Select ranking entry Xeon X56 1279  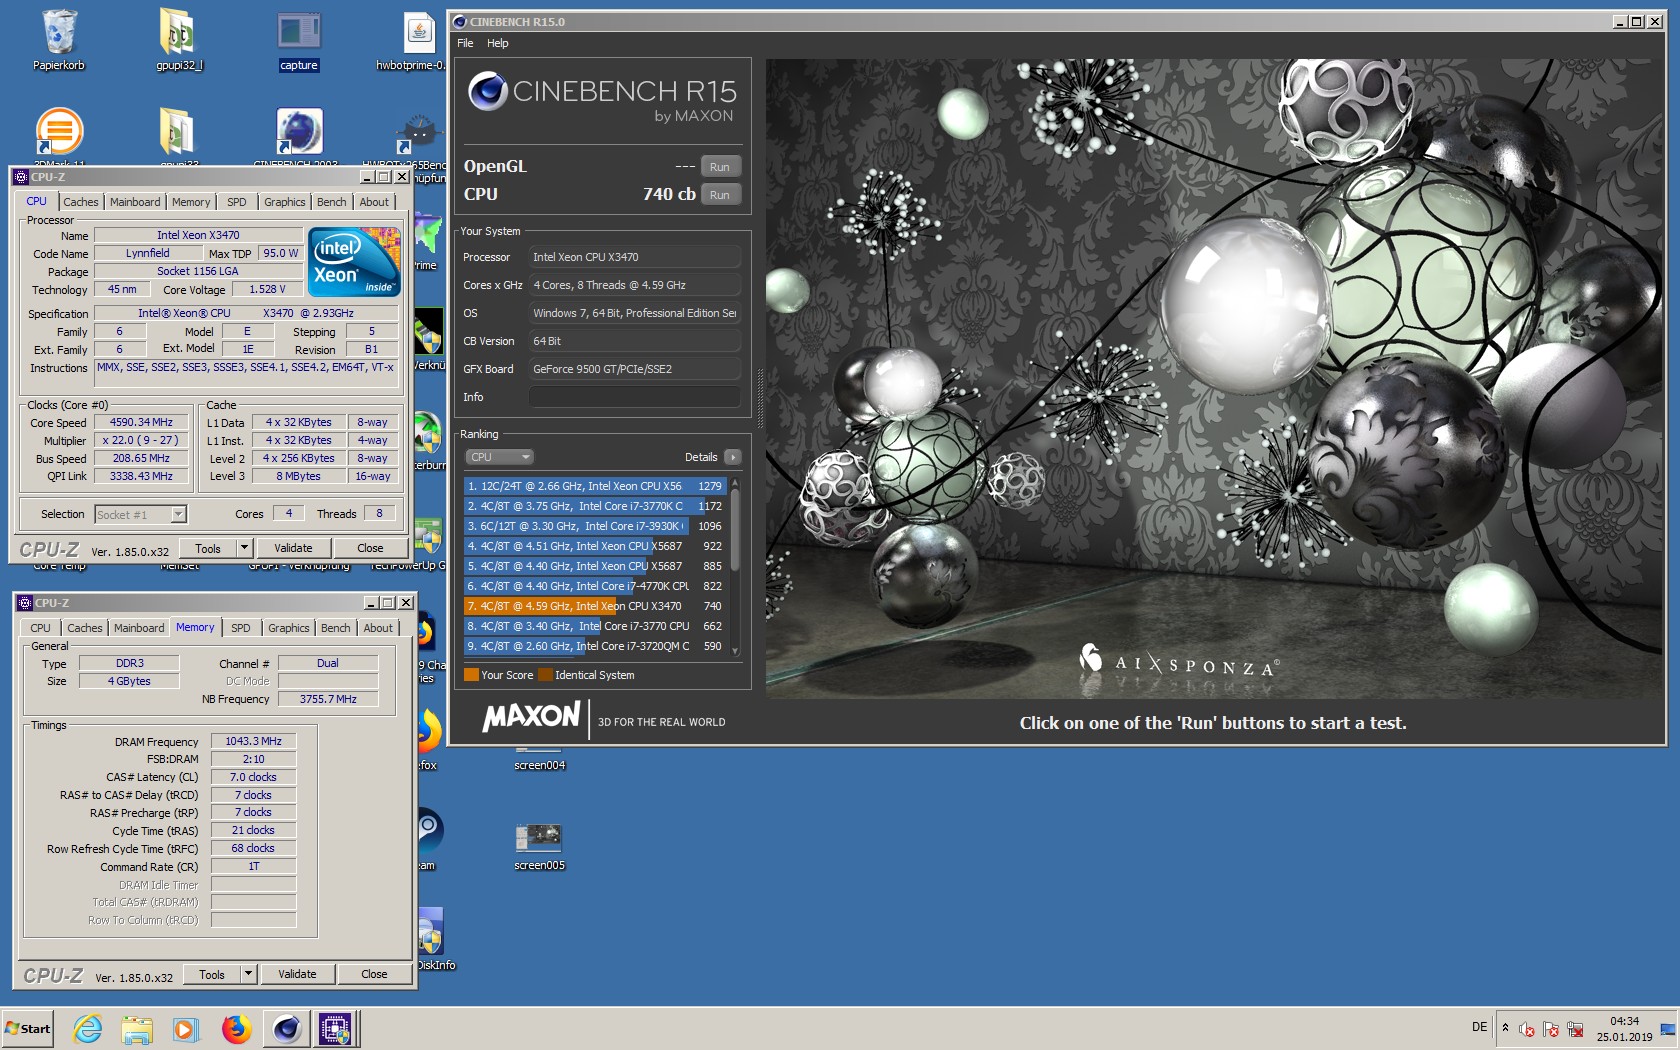point(595,486)
